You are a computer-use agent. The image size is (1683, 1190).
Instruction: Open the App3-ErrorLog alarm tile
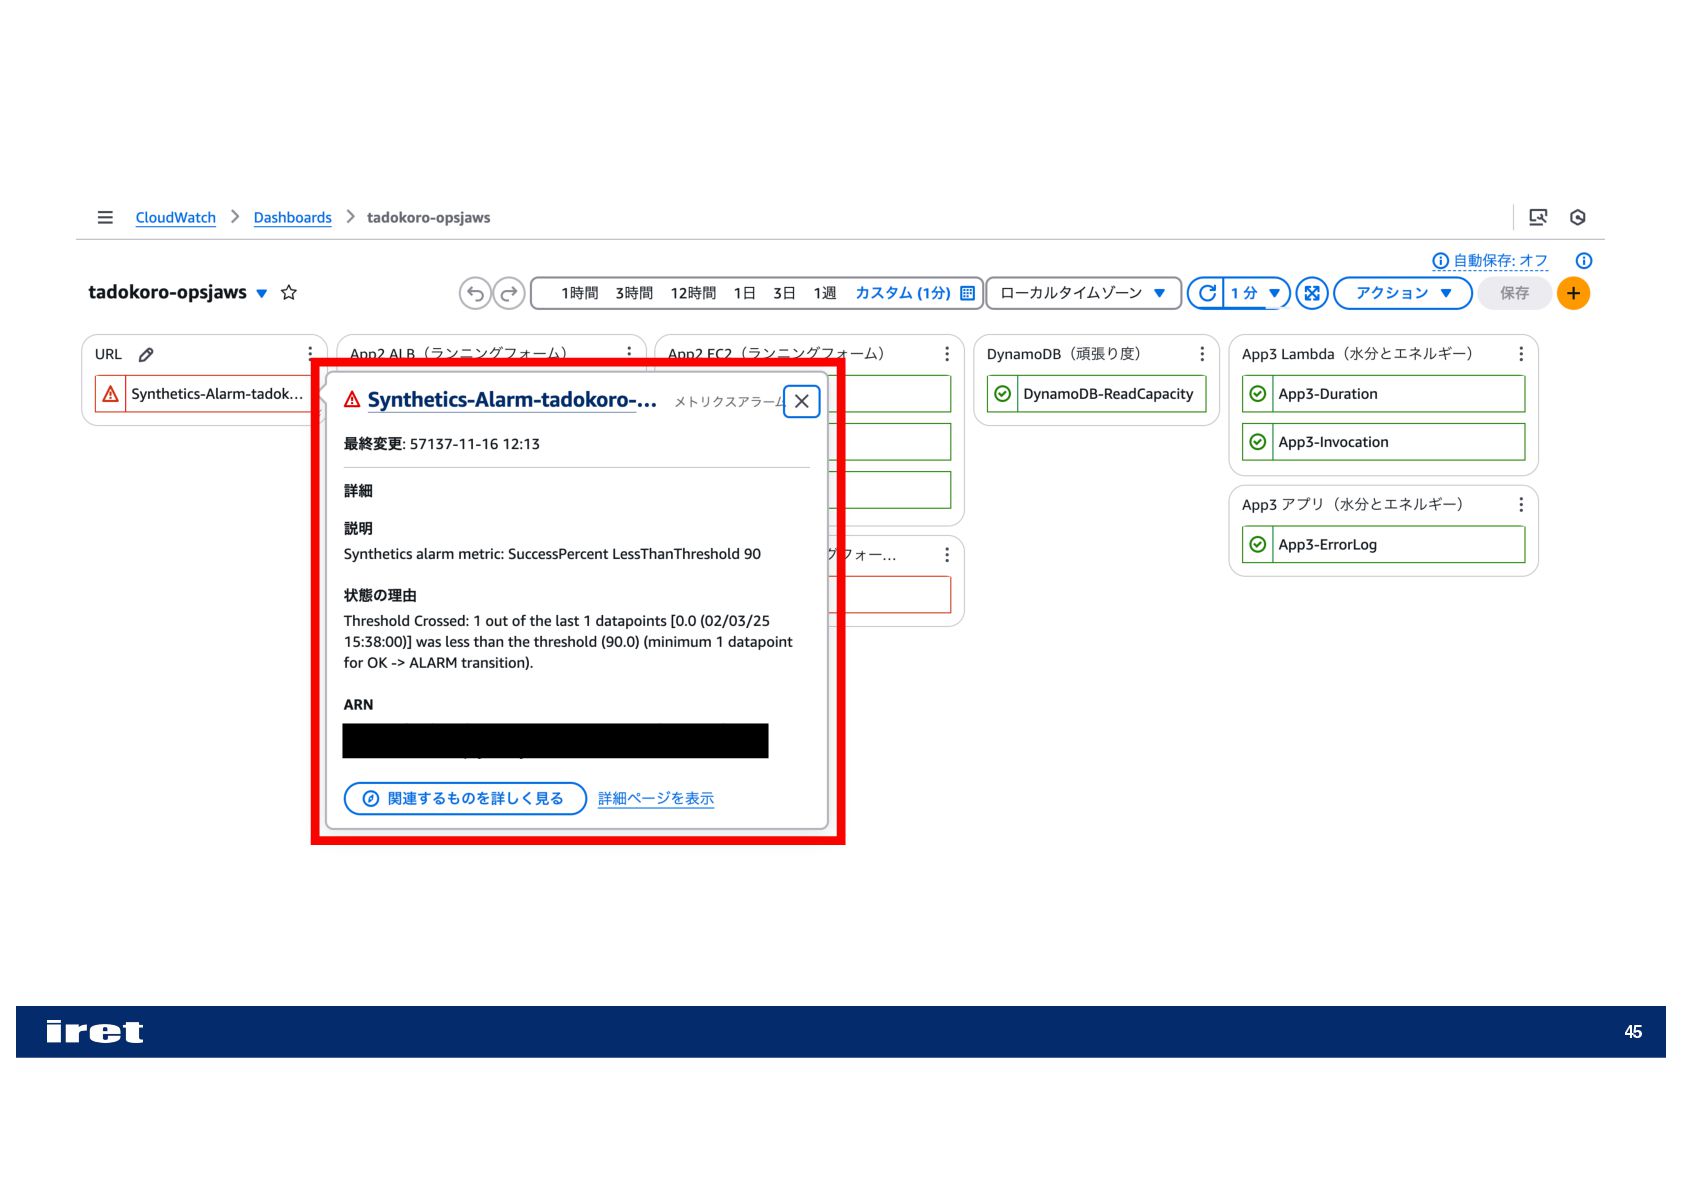(x=1383, y=545)
